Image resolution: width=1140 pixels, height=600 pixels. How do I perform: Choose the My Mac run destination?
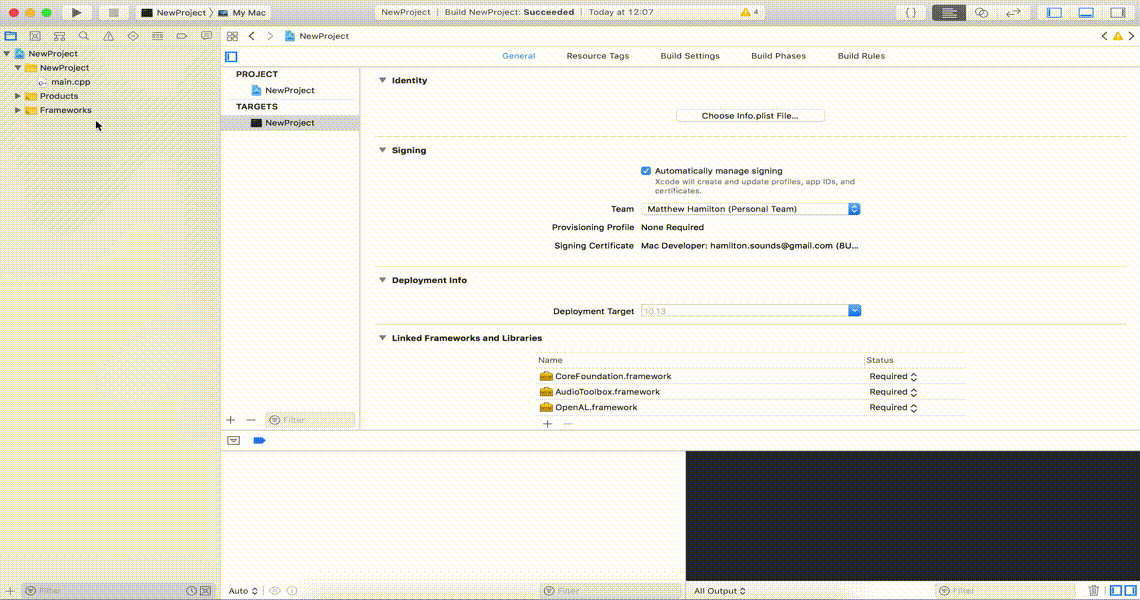(x=242, y=12)
